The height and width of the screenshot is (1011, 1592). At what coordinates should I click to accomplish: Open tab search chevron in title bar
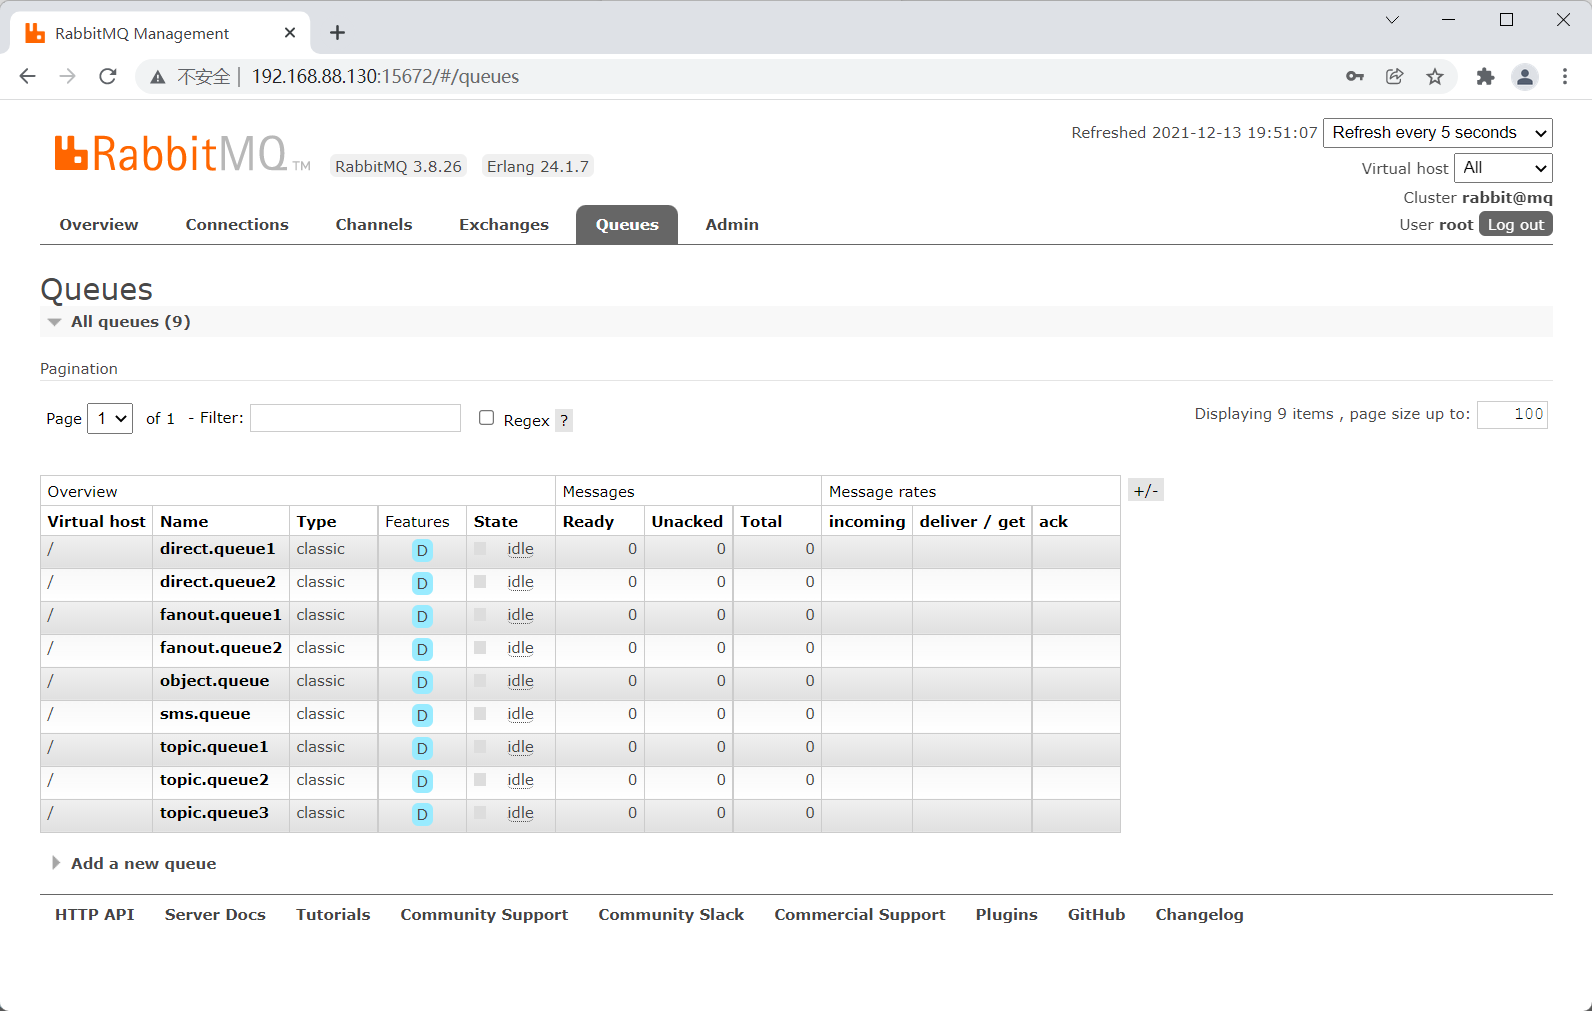pyautogui.click(x=1392, y=20)
